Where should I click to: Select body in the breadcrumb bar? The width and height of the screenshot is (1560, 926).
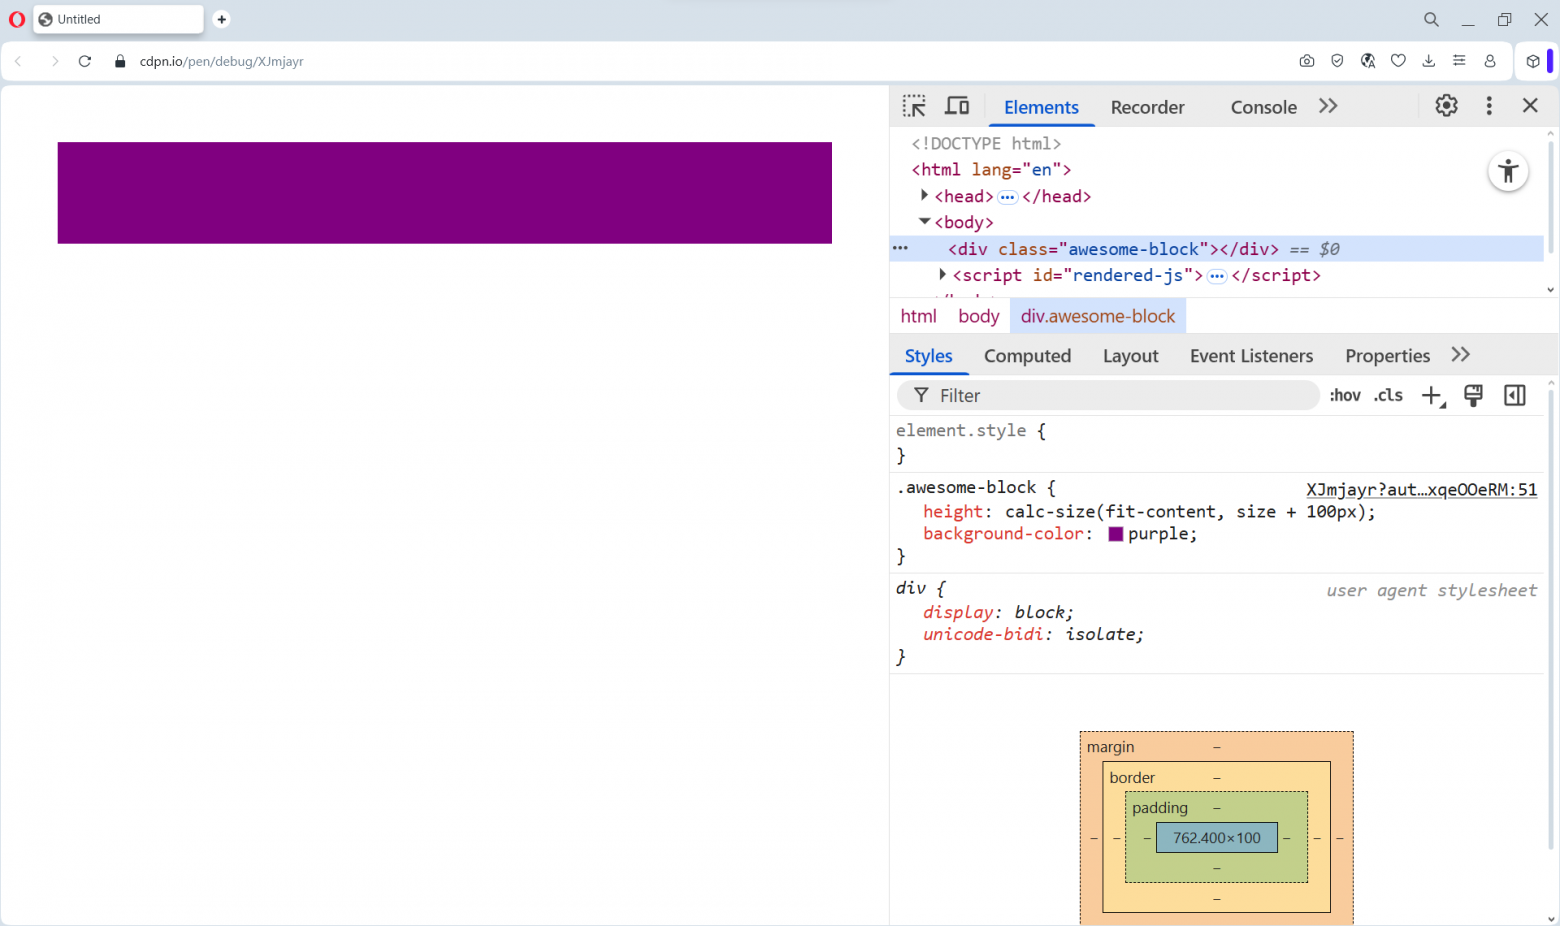click(x=978, y=315)
